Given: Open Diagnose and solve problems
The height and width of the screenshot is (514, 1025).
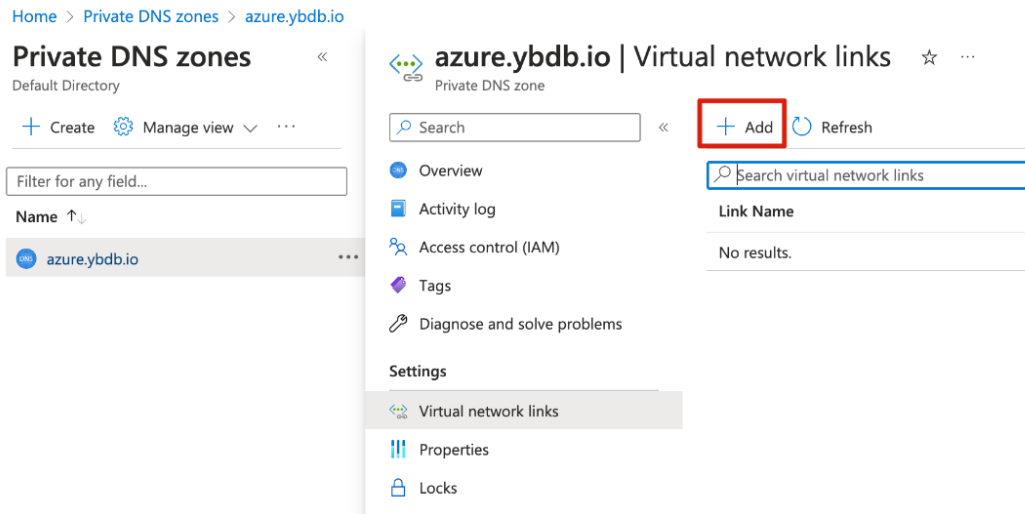Looking at the screenshot, I should point(520,324).
